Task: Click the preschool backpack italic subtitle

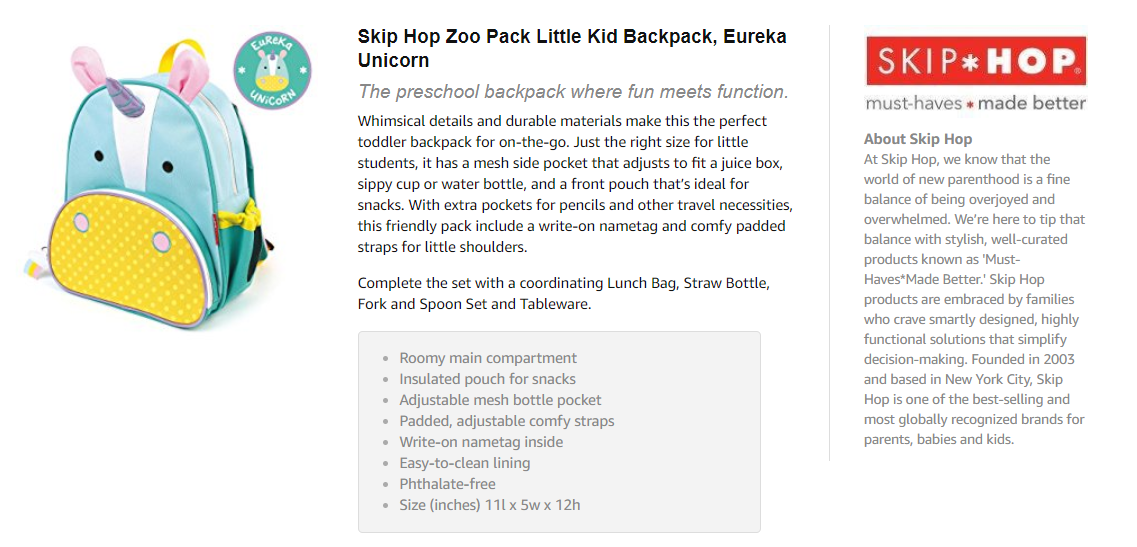Action: 573,92
